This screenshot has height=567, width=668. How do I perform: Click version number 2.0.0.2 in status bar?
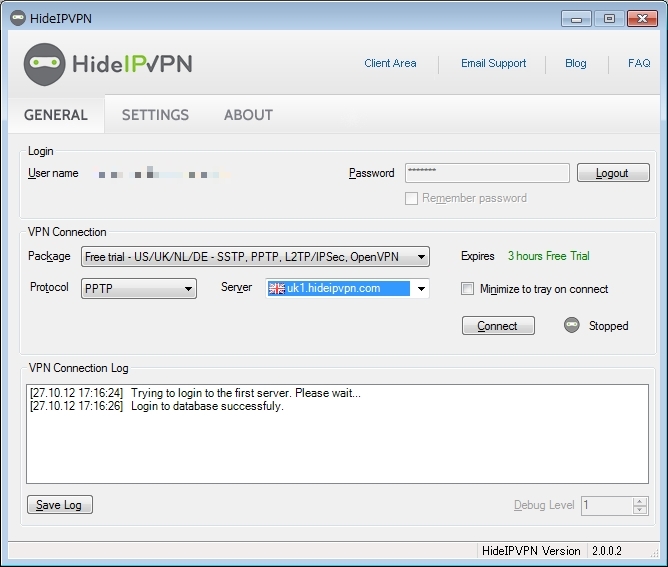coord(607,551)
